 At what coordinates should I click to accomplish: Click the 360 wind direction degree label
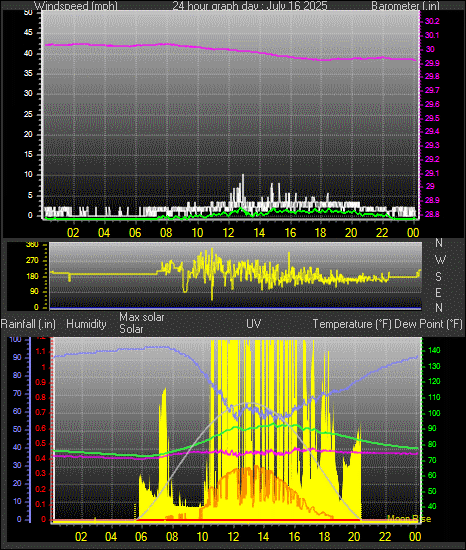pyautogui.click(x=32, y=245)
